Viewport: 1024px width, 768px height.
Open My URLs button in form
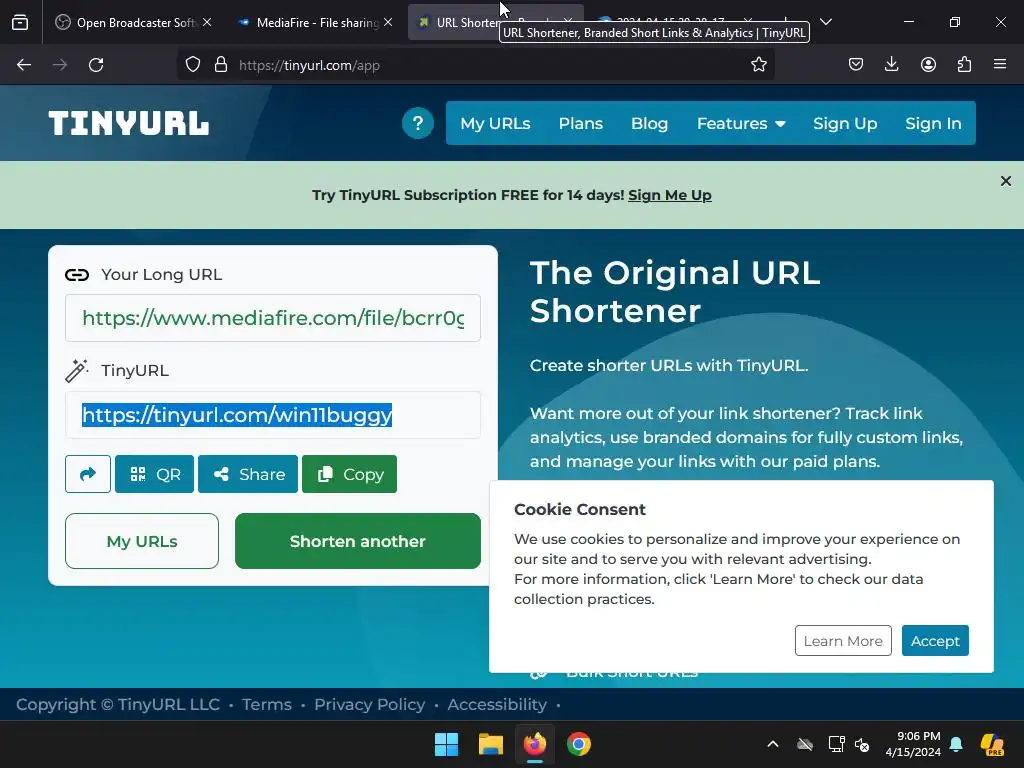tap(142, 541)
